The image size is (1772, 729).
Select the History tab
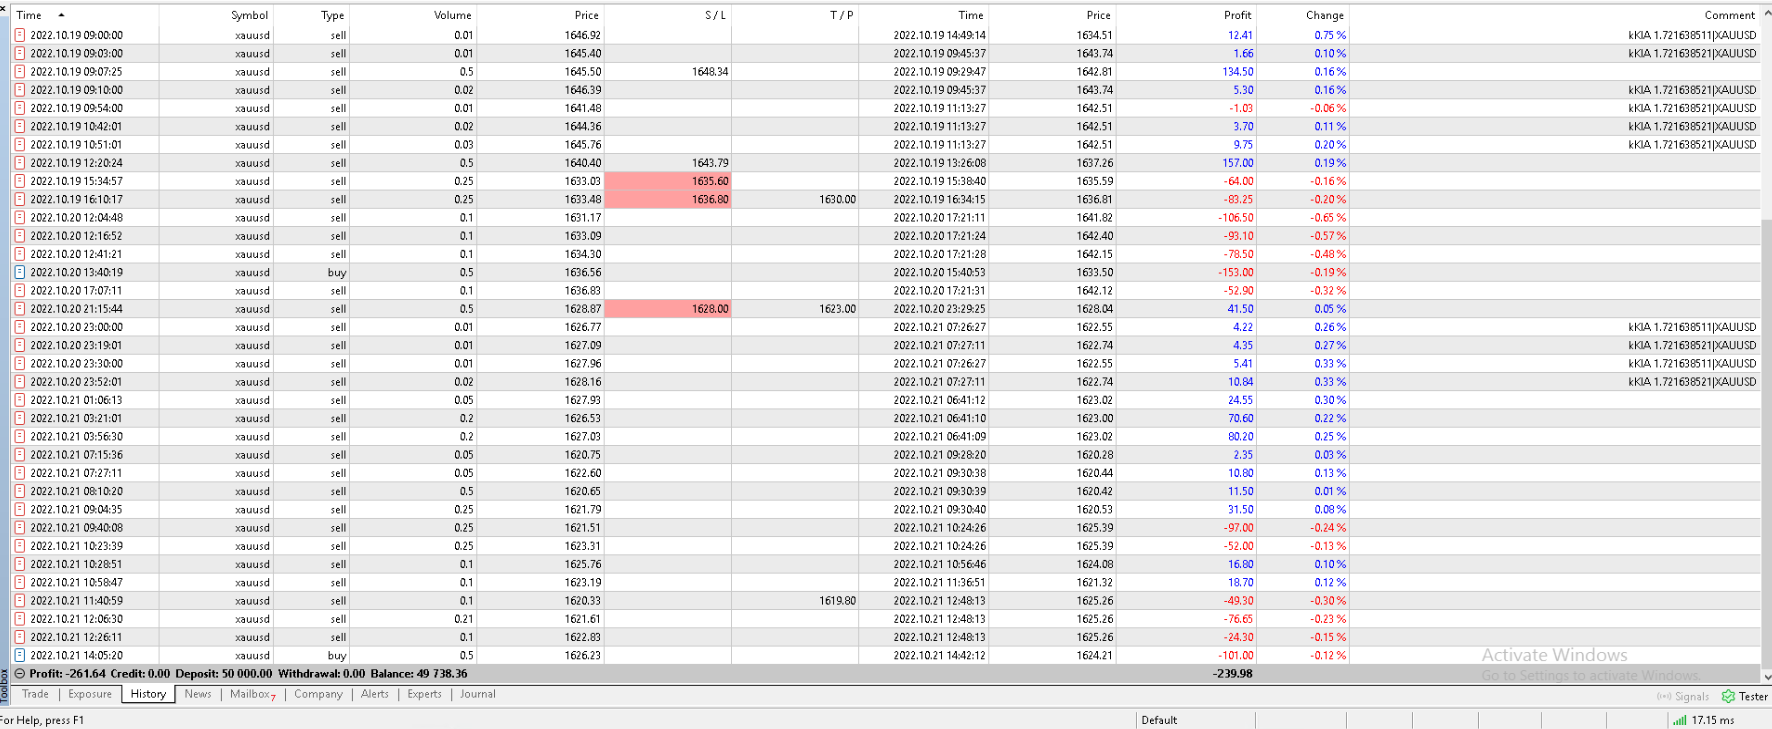148,694
